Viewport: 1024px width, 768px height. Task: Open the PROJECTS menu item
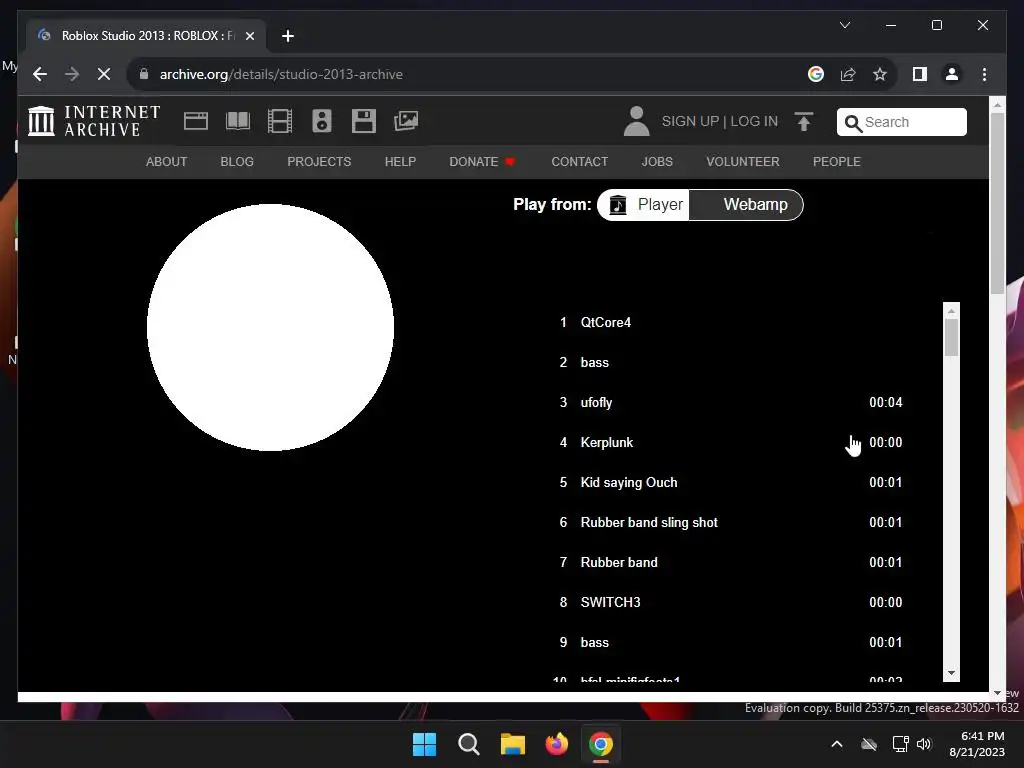(319, 162)
